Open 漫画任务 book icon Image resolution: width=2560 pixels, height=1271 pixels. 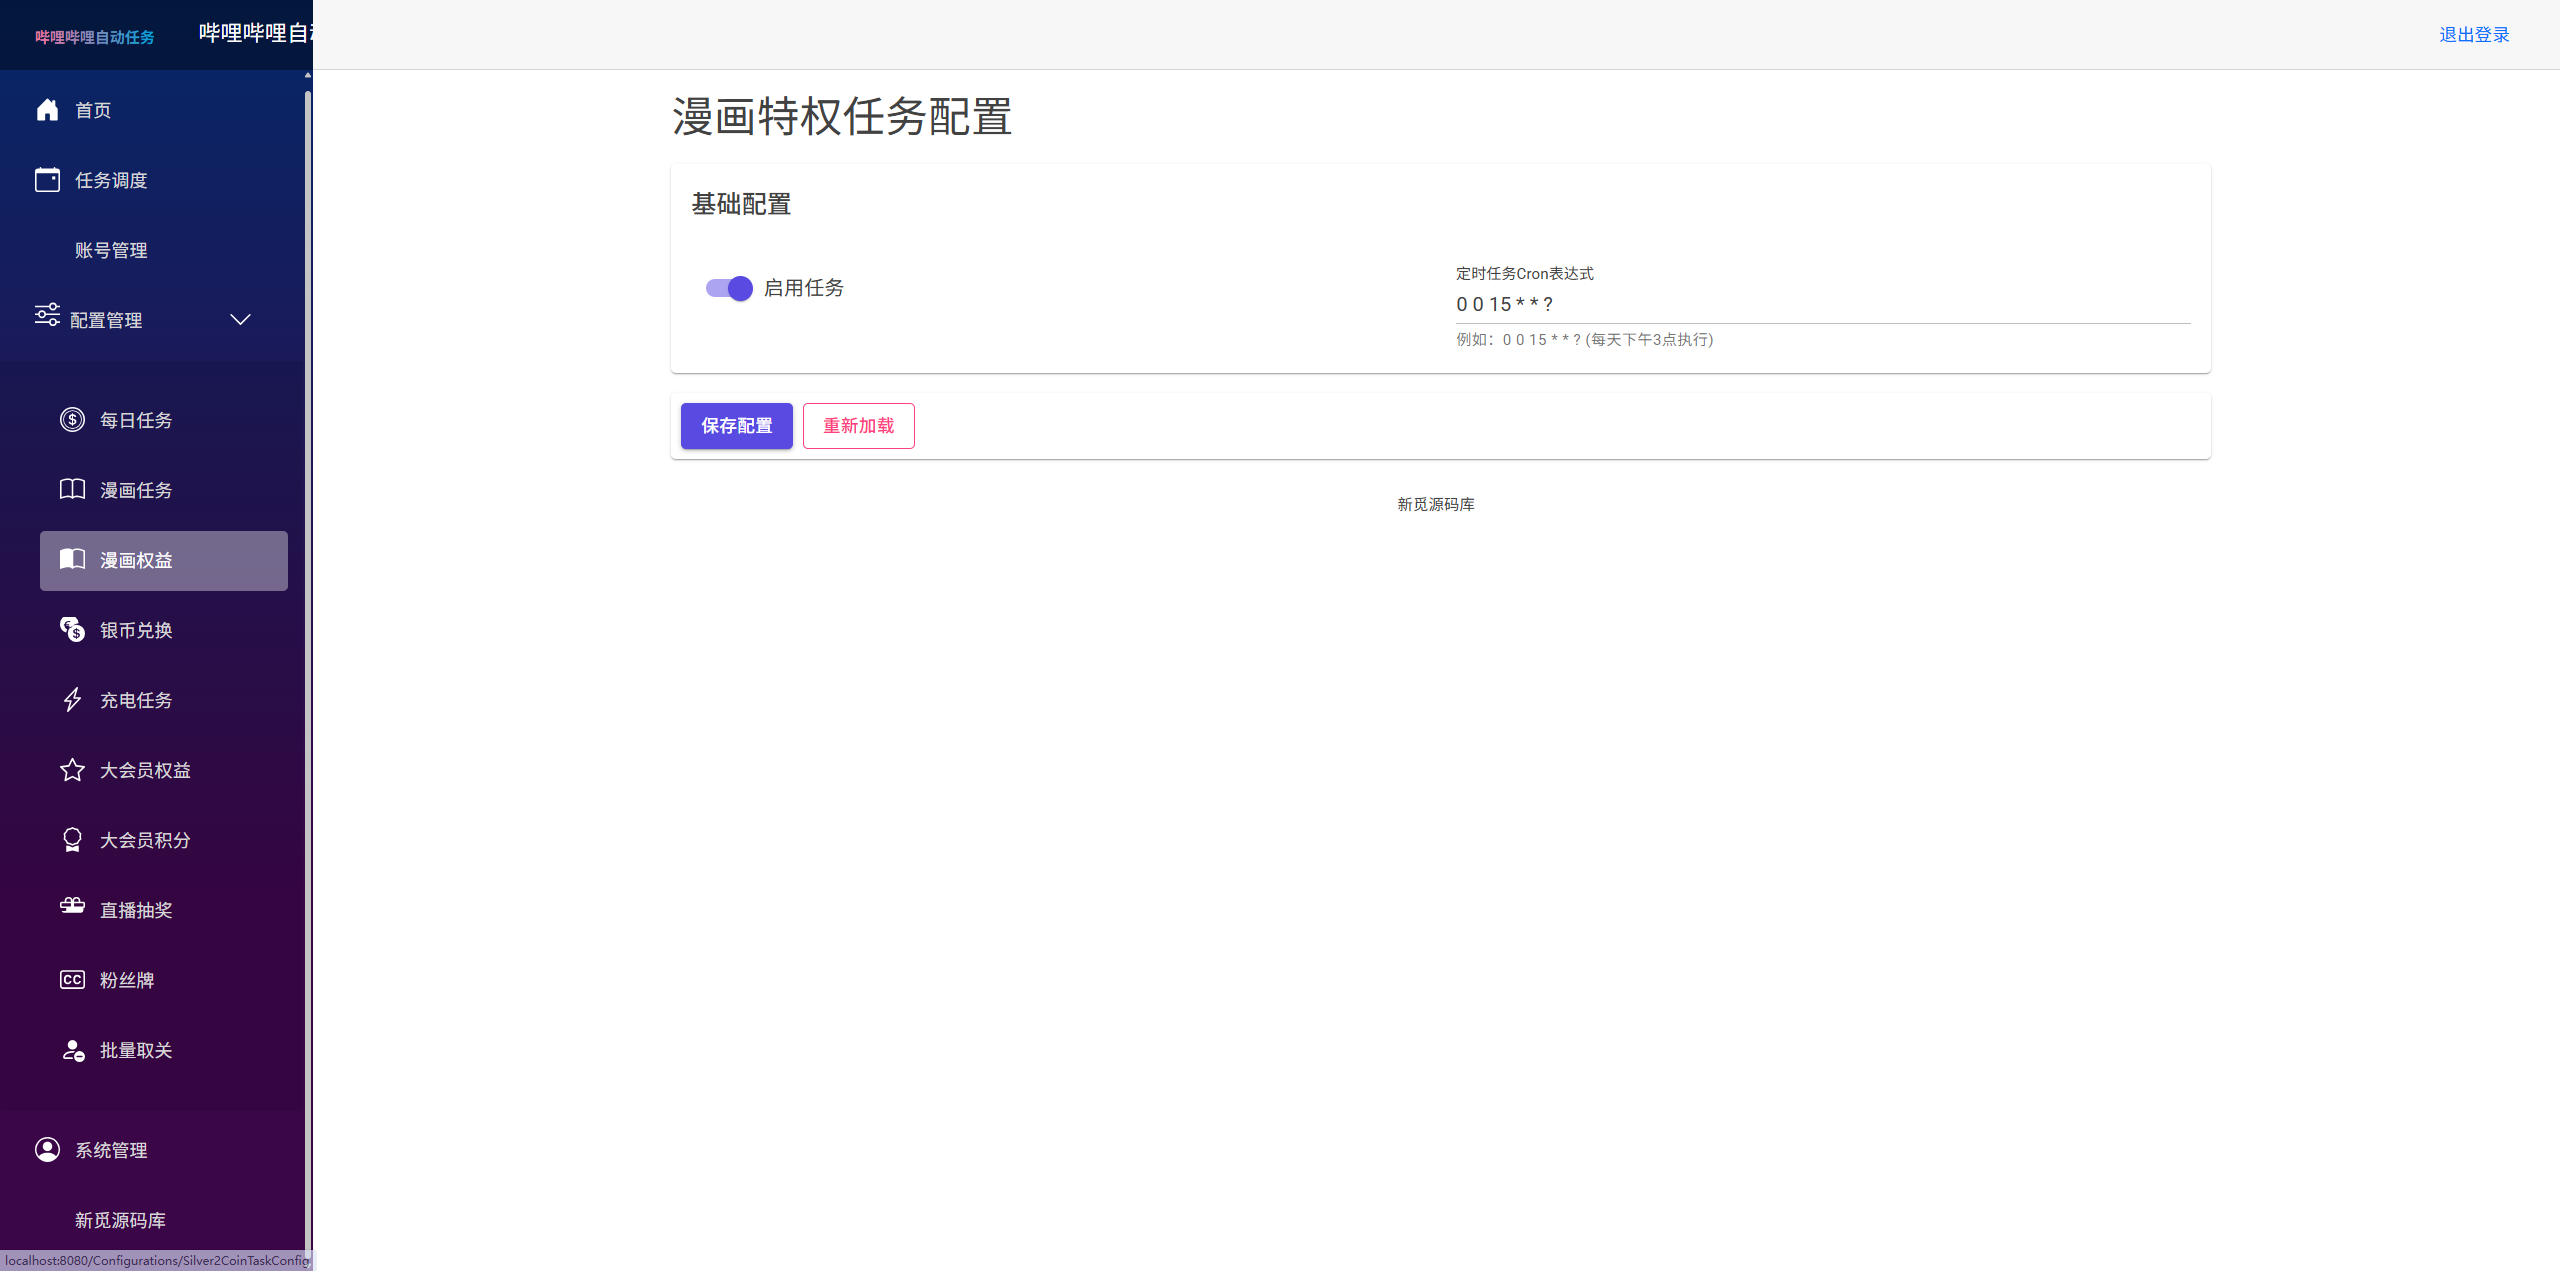tap(71, 489)
